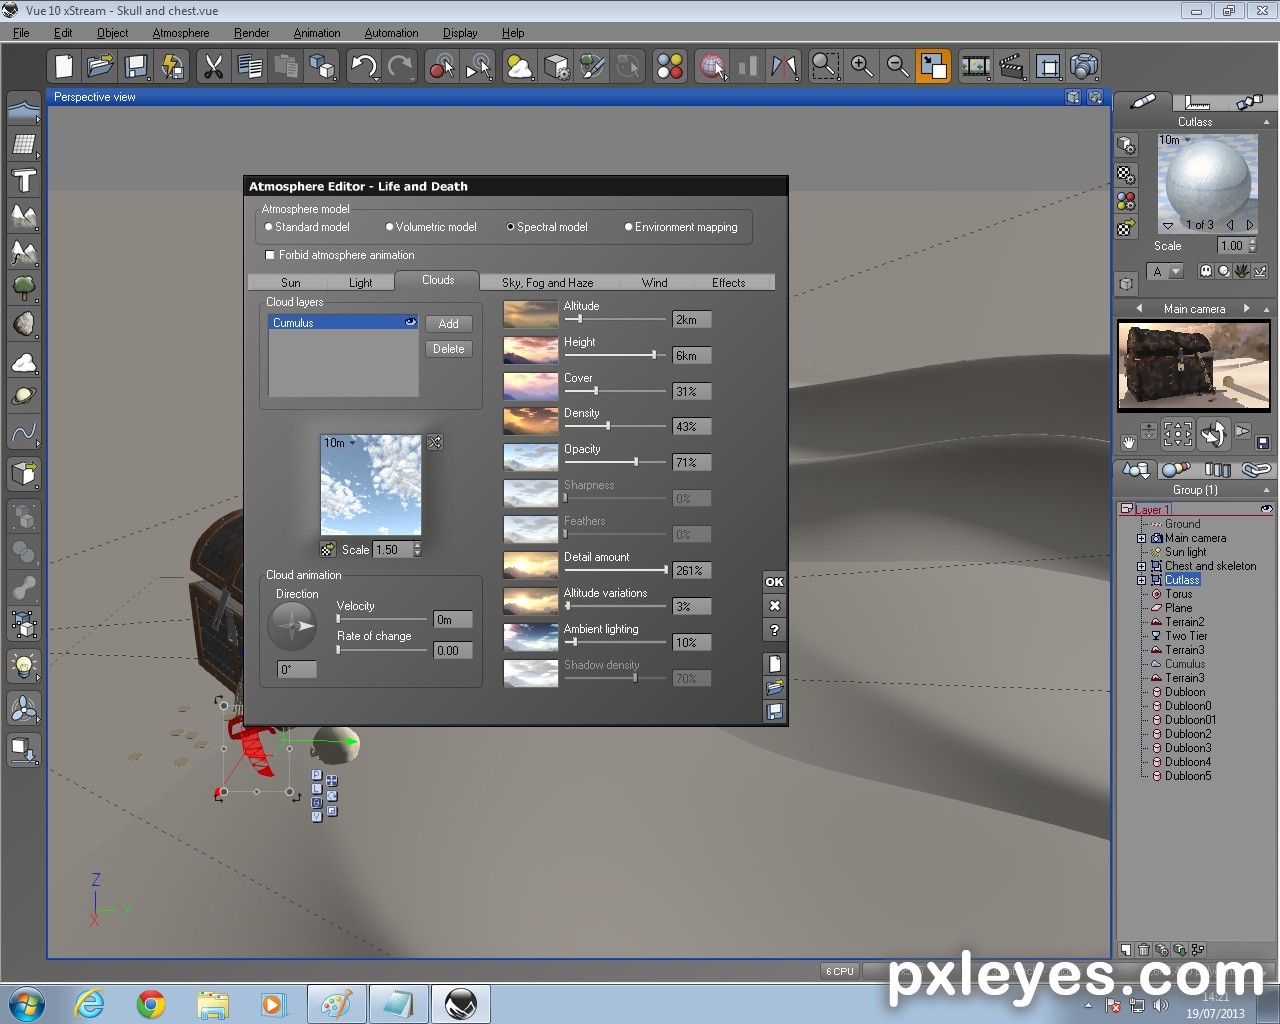Click the Undo arrow icon
The image size is (1280, 1024).
[x=363, y=67]
